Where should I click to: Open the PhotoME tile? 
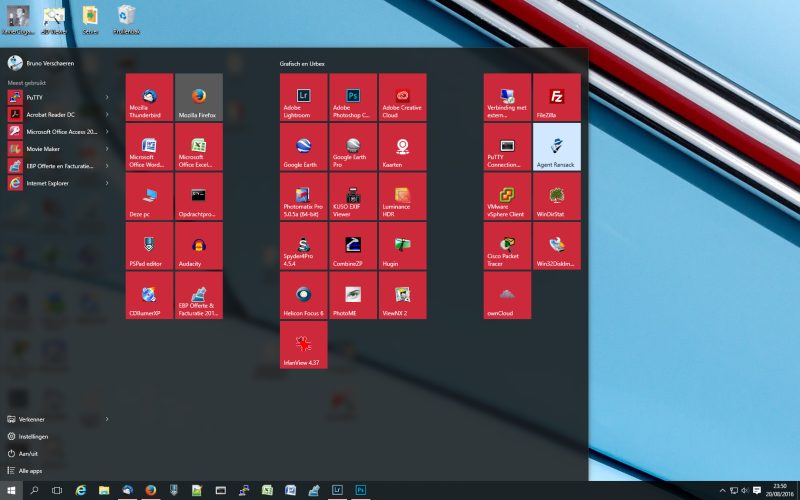353,295
